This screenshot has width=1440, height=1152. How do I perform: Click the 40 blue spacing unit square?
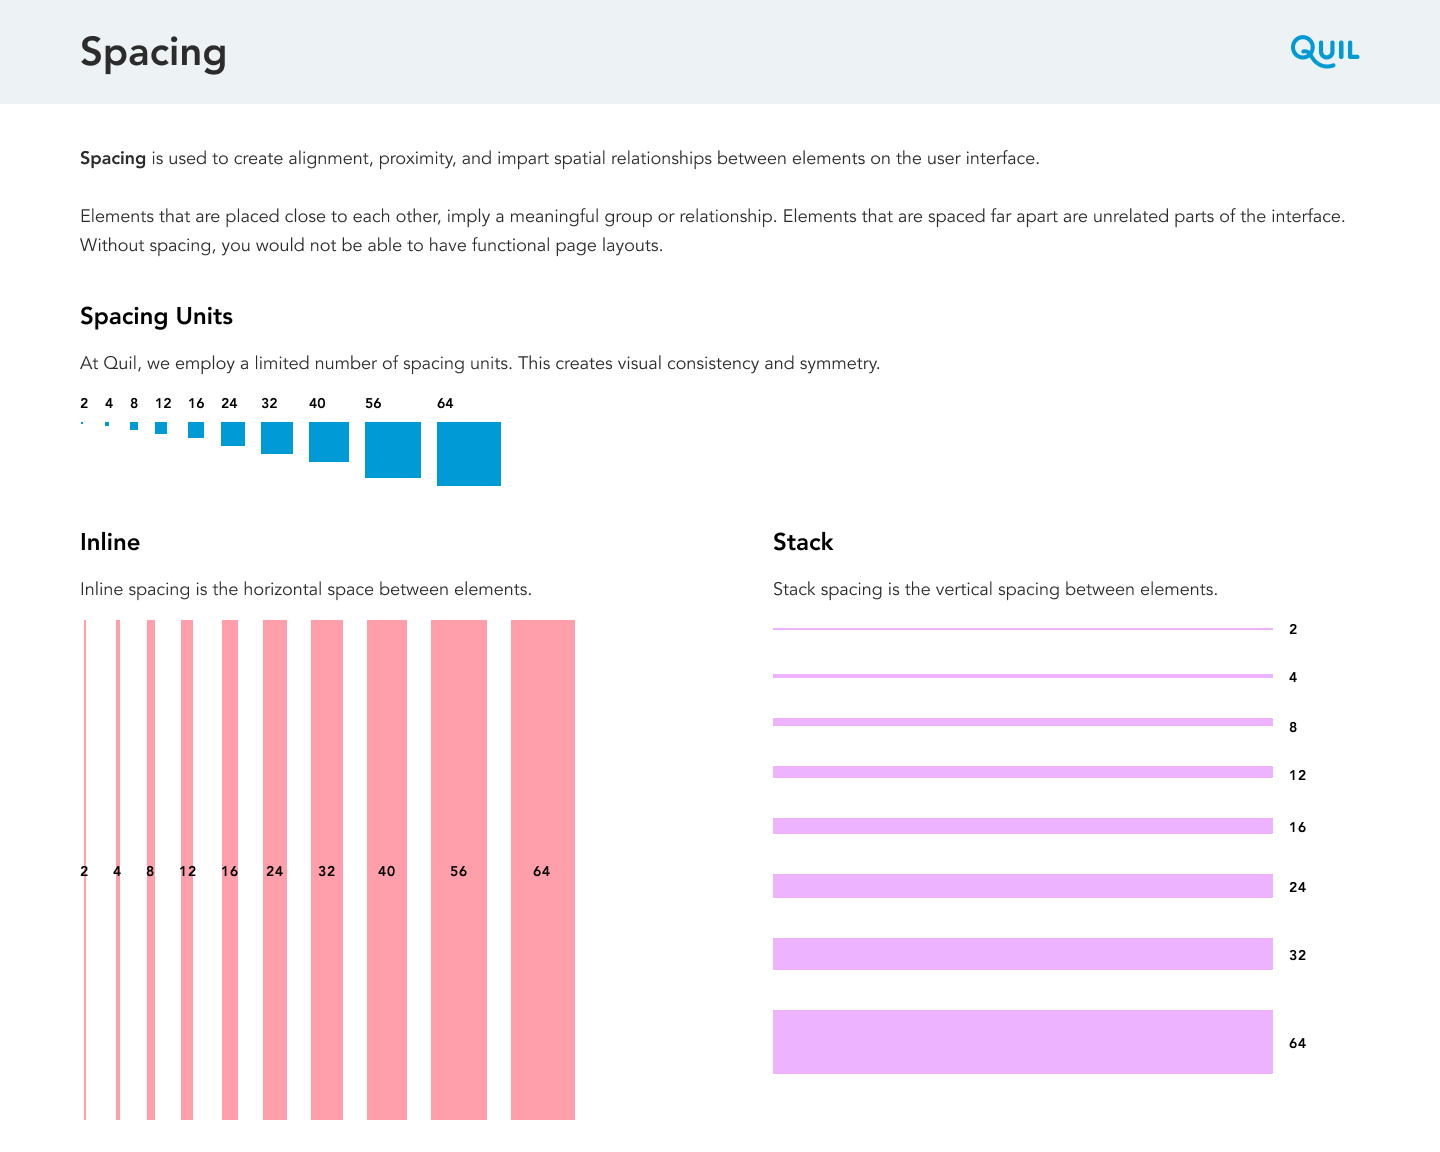coord(329,442)
